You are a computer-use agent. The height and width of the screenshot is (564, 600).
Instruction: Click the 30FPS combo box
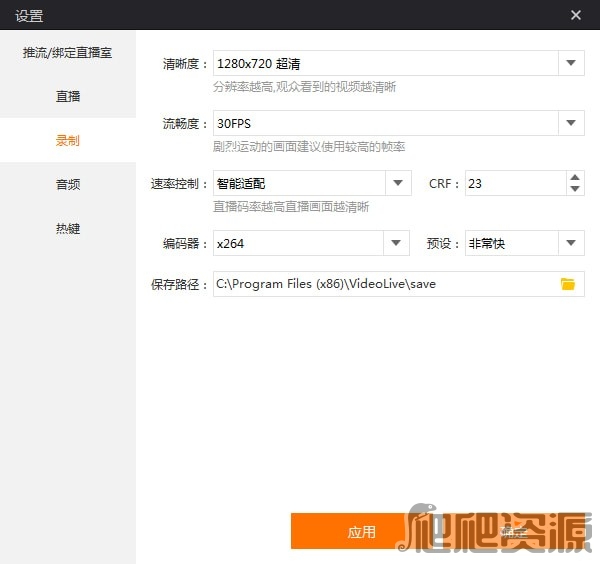[x=398, y=123]
